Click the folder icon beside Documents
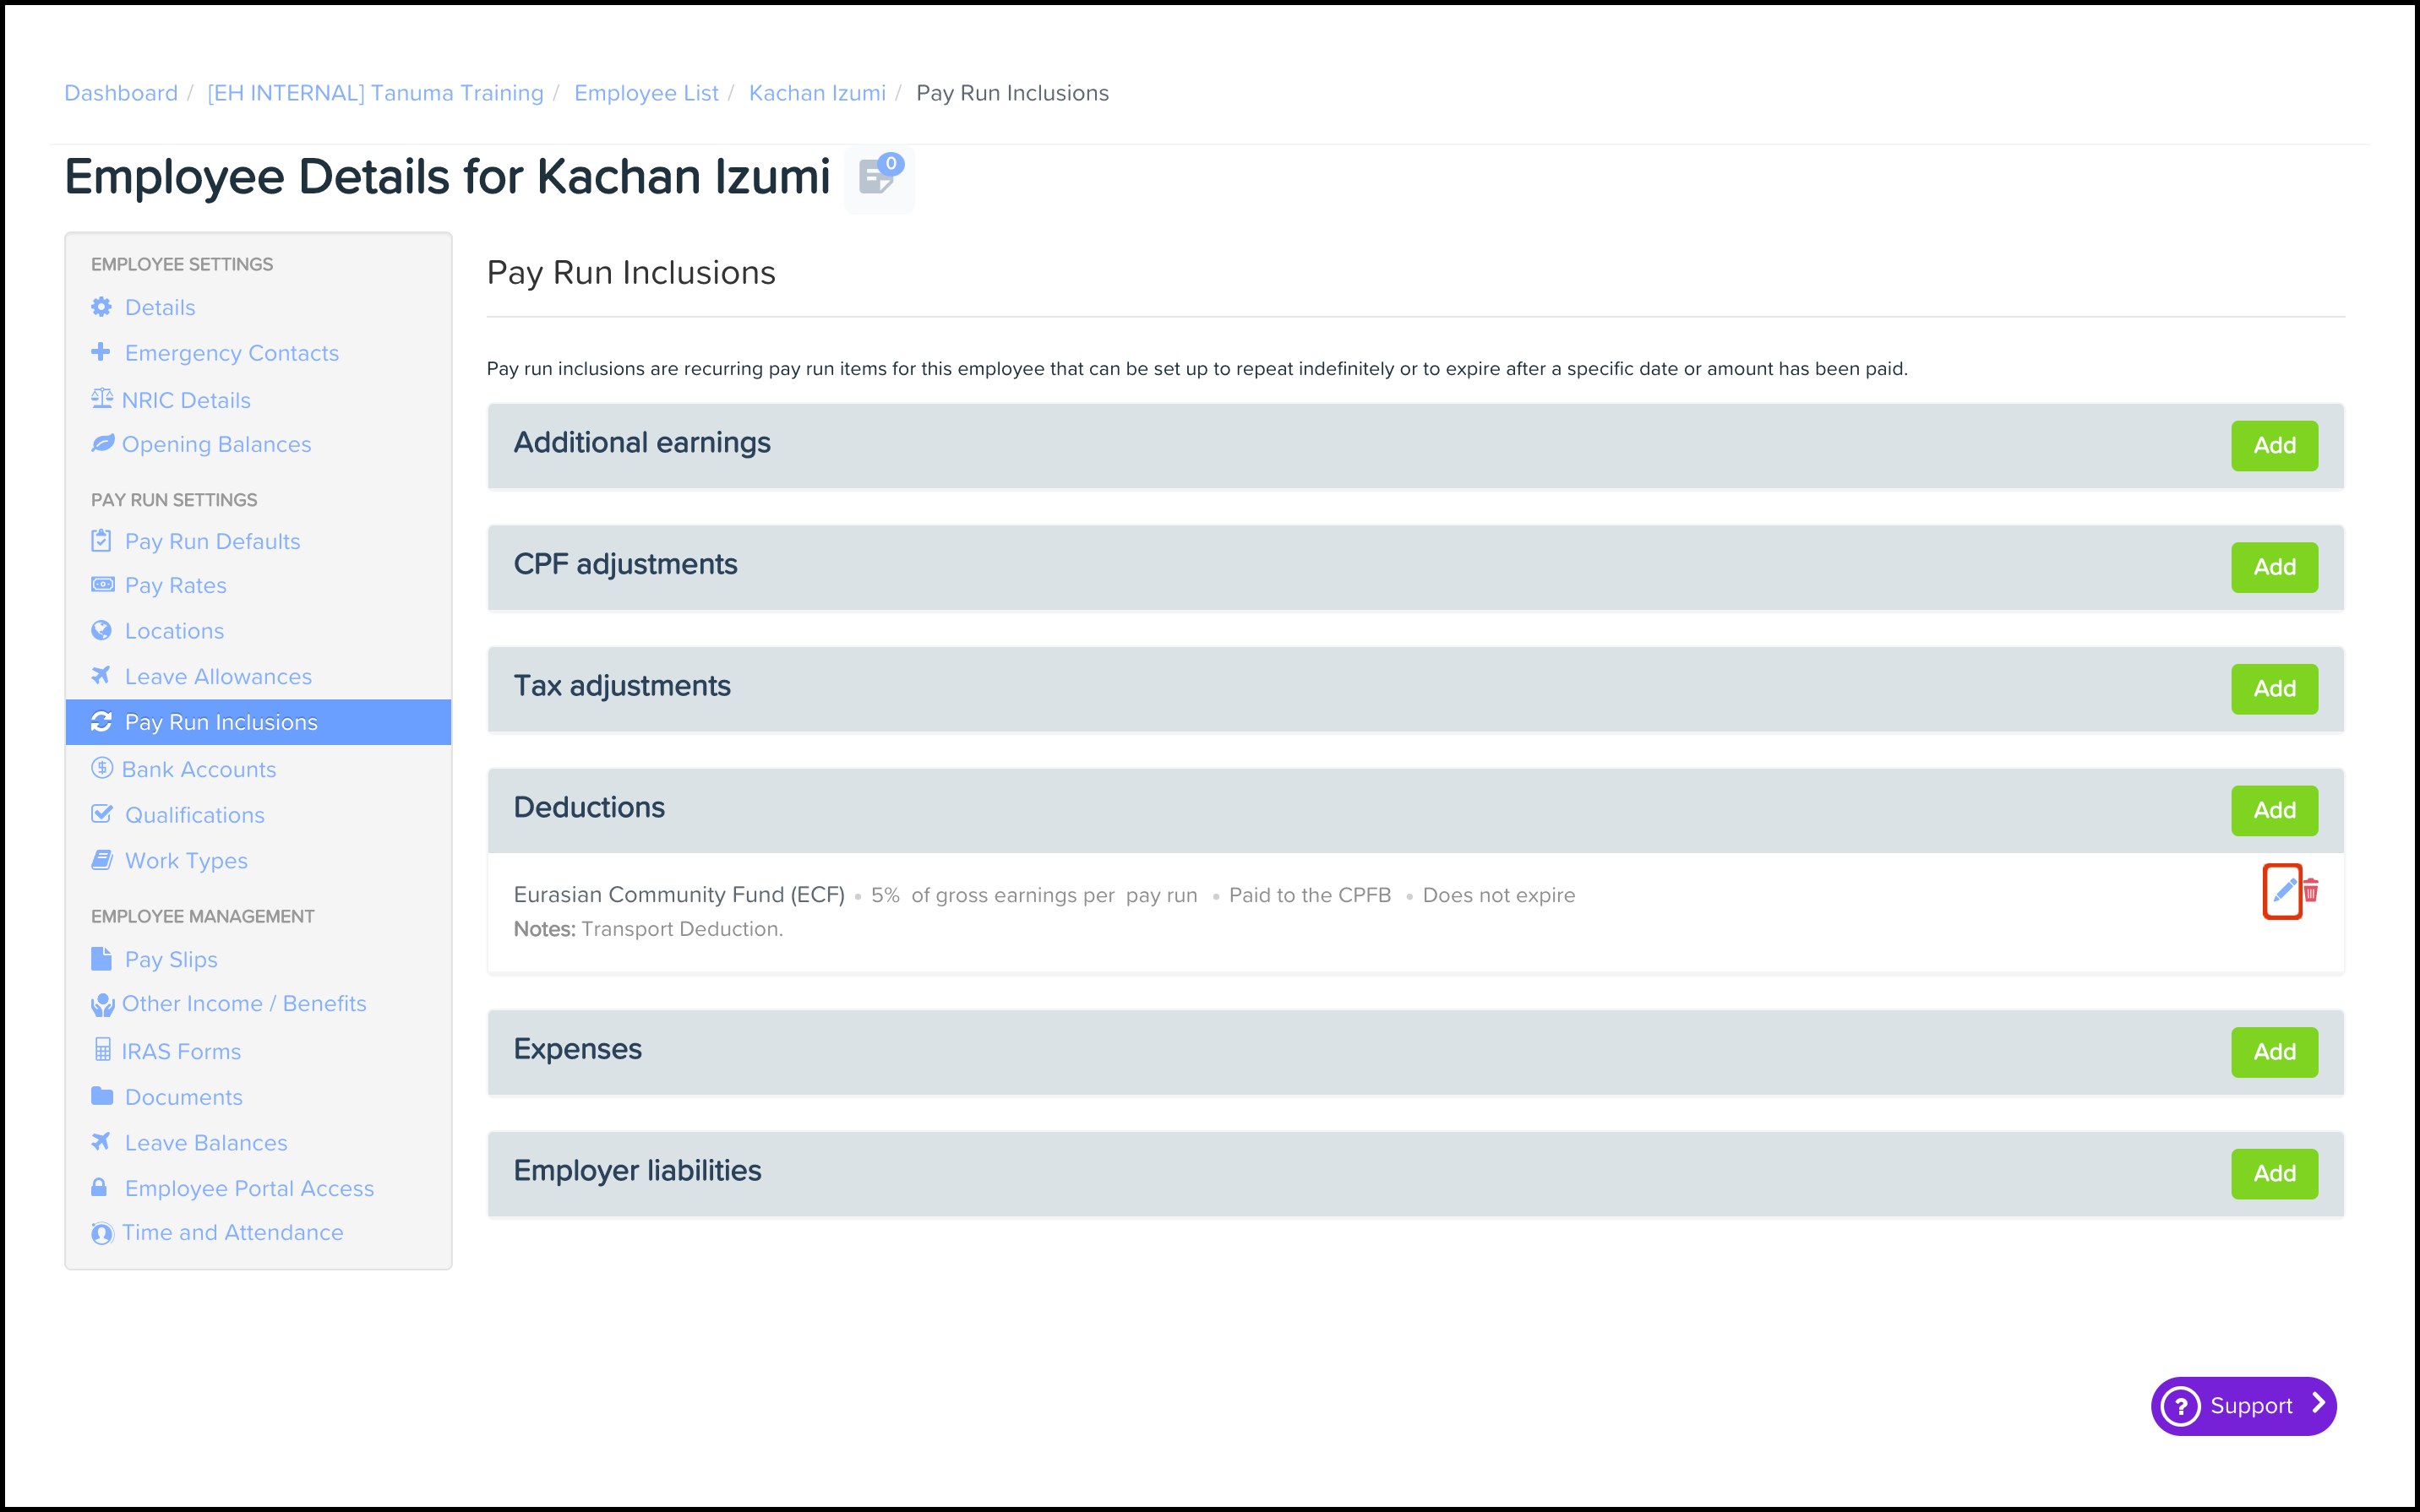The width and height of the screenshot is (2420, 1512). click(x=101, y=1096)
